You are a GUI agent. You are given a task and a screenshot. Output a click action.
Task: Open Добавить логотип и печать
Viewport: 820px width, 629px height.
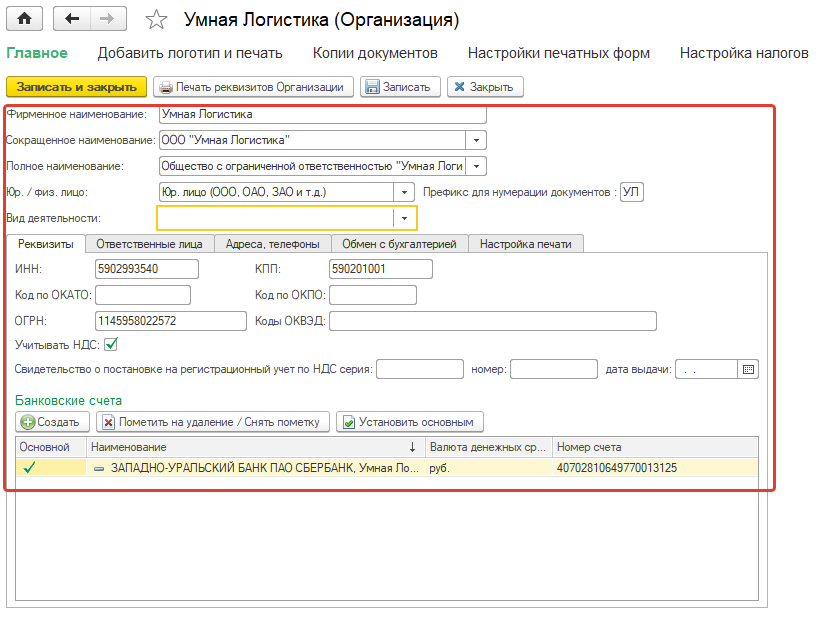coord(190,53)
